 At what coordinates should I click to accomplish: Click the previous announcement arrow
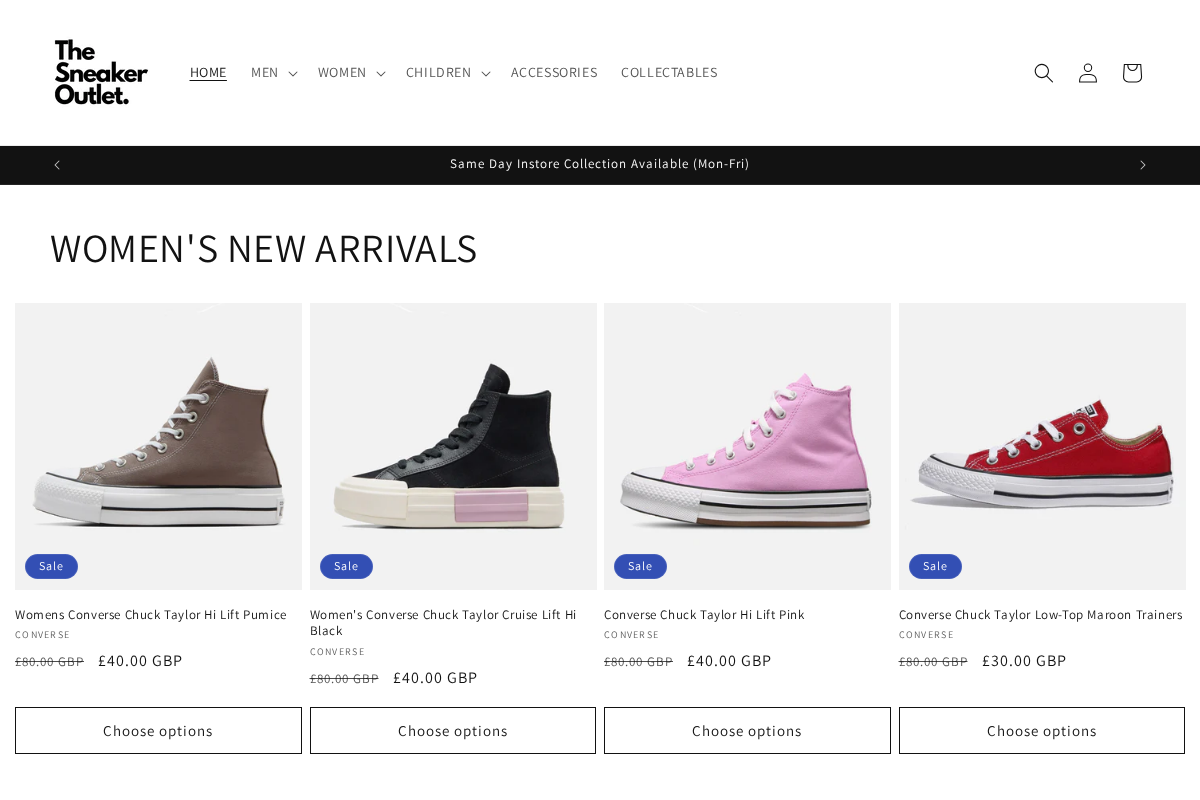click(x=56, y=164)
